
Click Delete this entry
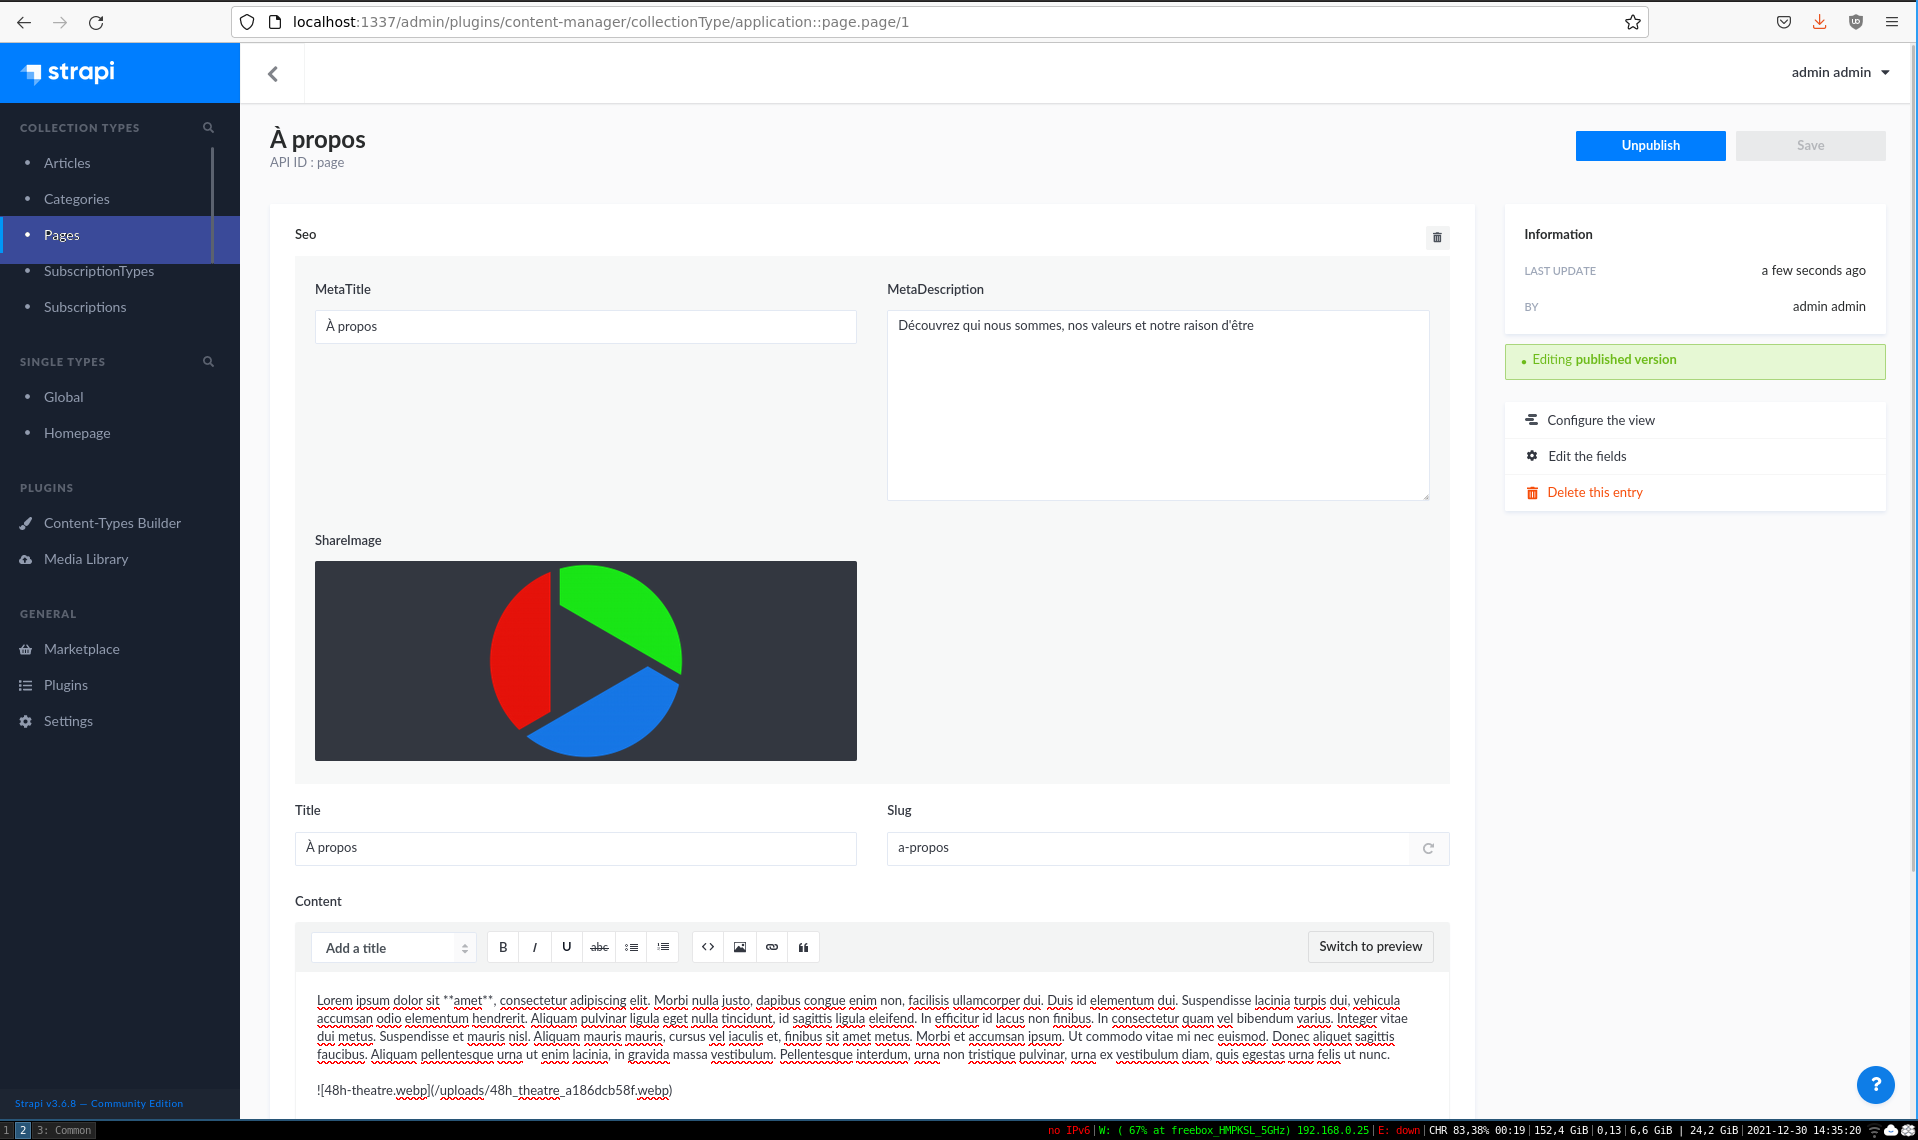tap(1595, 493)
